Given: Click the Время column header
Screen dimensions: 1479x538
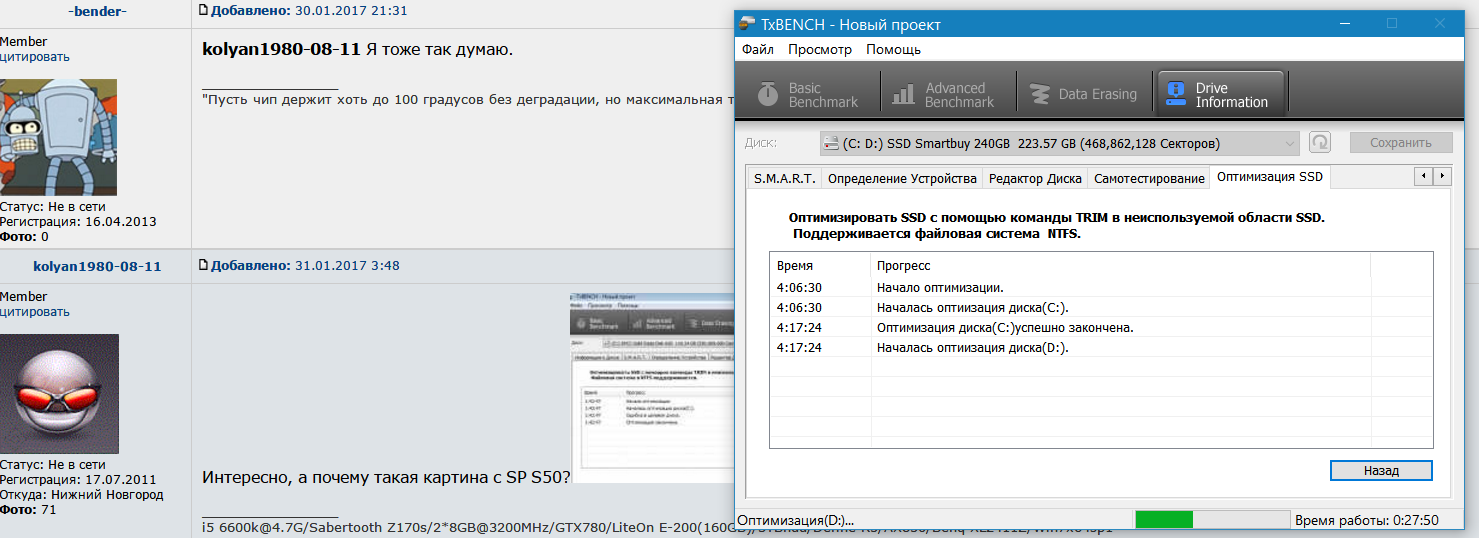Looking at the screenshot, I should pyautogui.click(x=820, y=265).
